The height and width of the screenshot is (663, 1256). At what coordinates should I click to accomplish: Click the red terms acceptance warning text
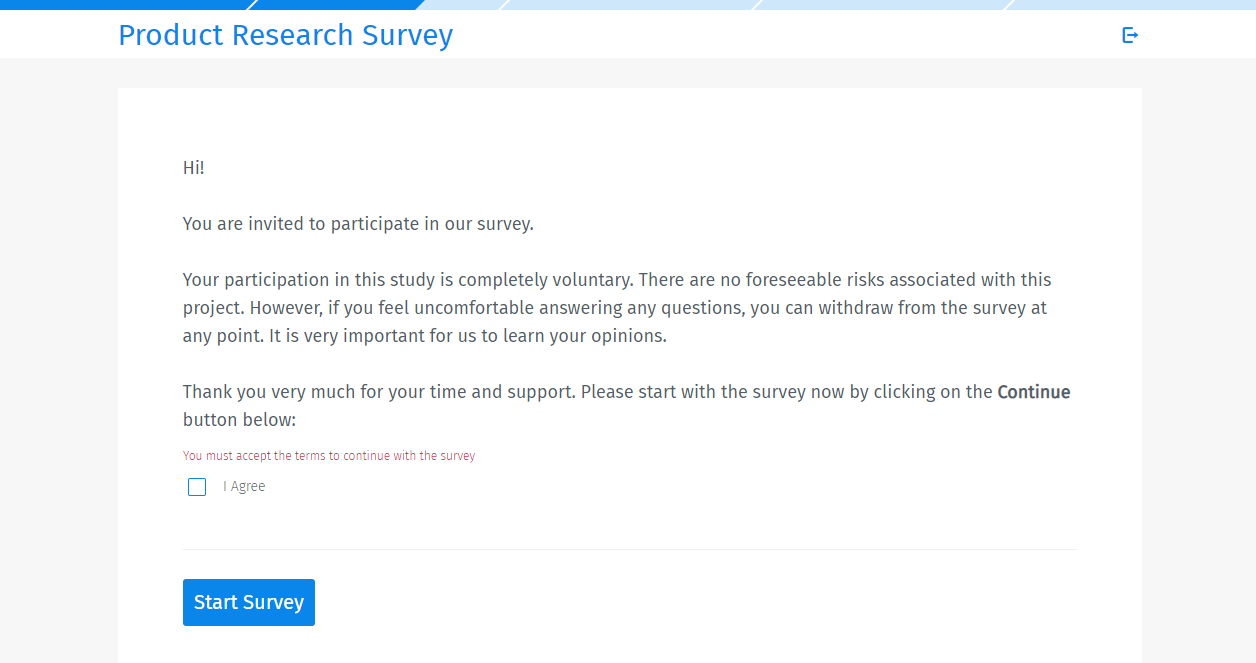click(328, 455)
